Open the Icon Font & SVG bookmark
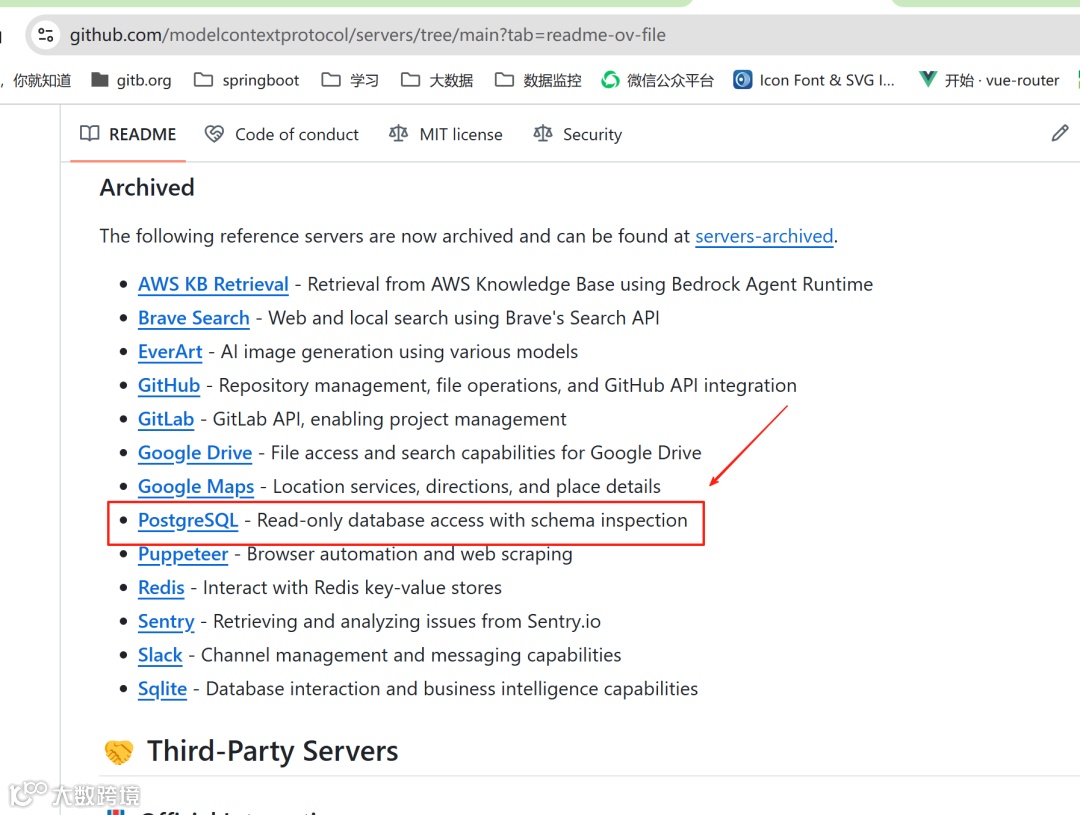This screenshot has width=1080, height=815. 813,80
